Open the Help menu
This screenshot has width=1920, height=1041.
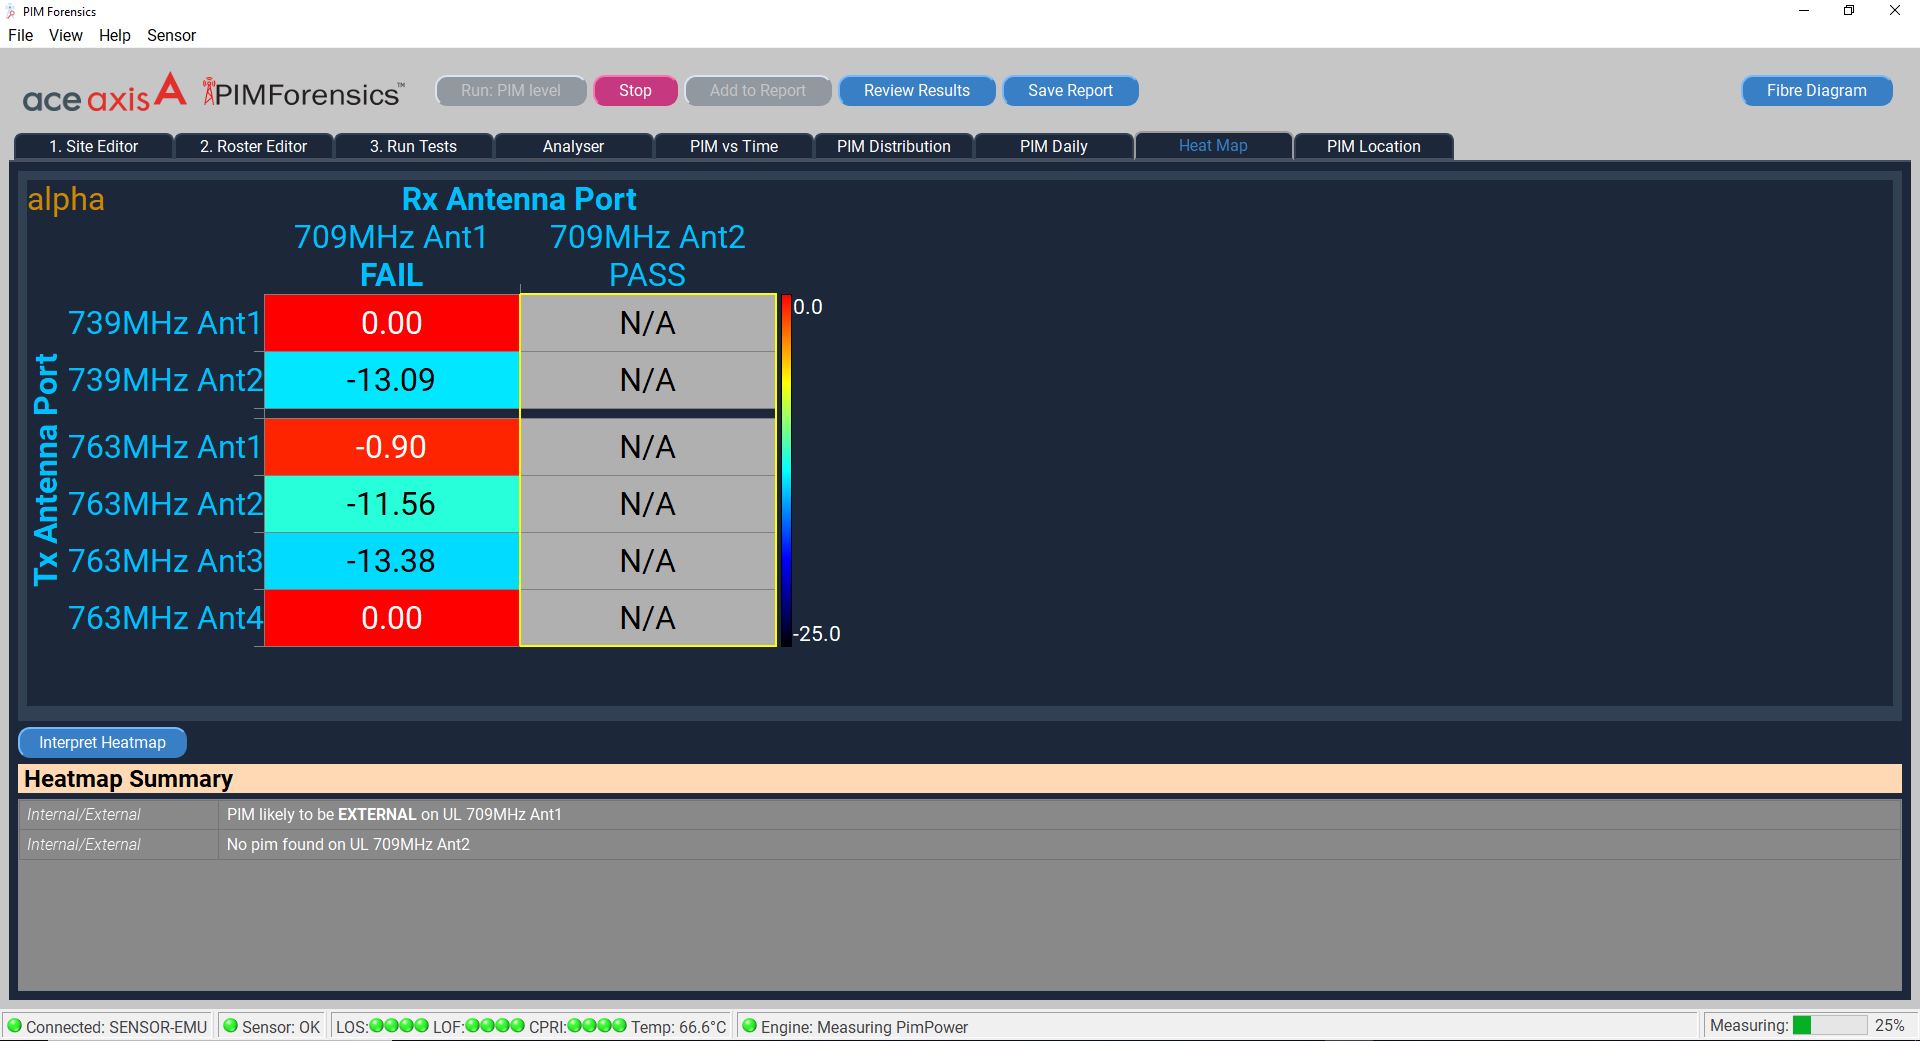pos(114,35)
